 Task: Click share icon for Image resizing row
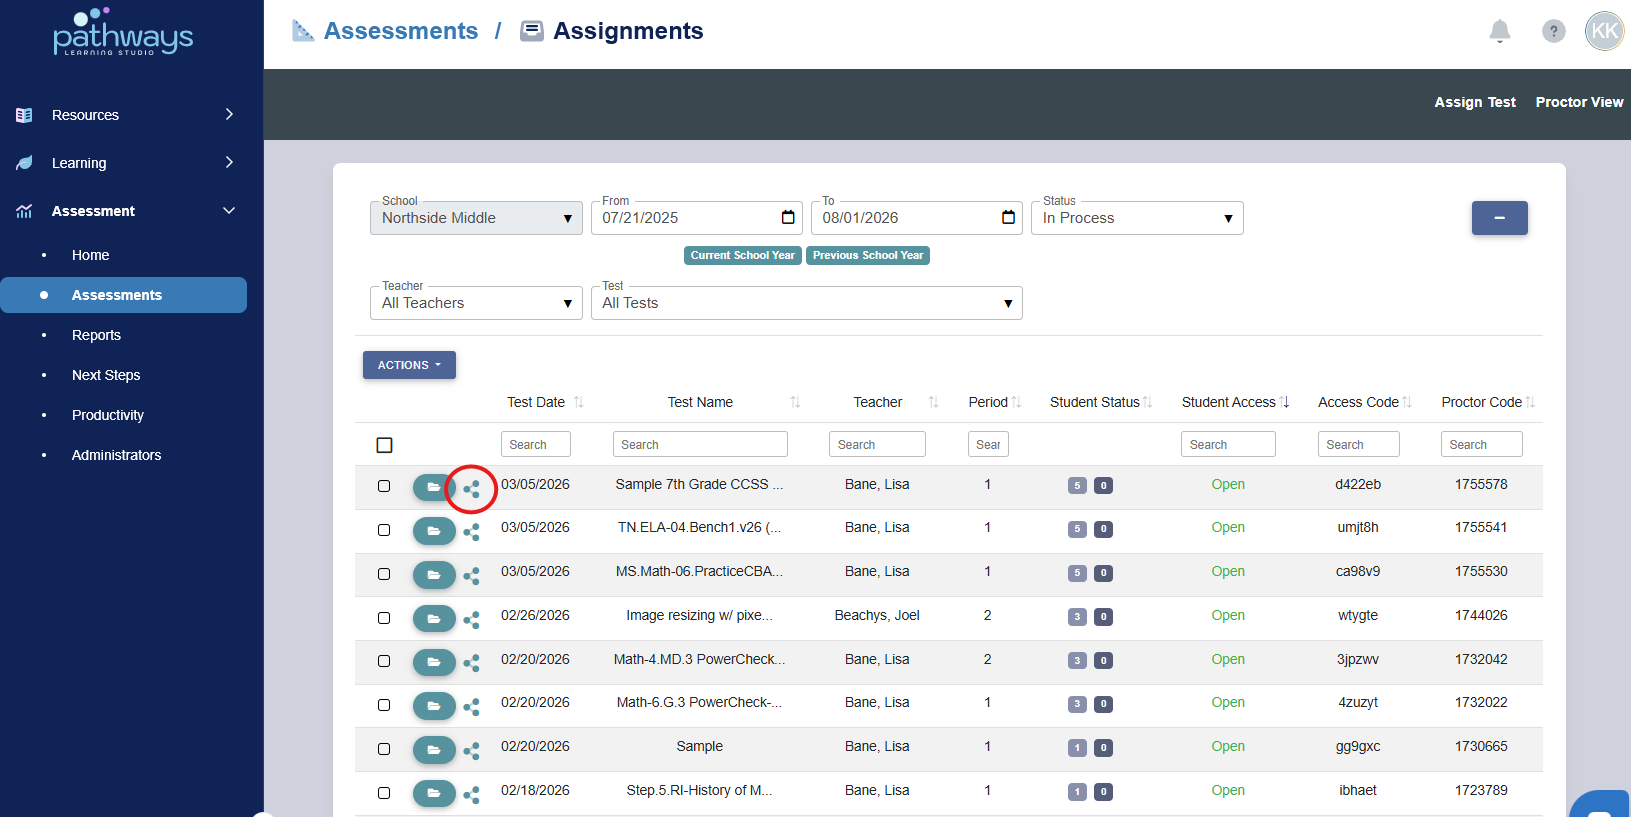pos(471,620)
